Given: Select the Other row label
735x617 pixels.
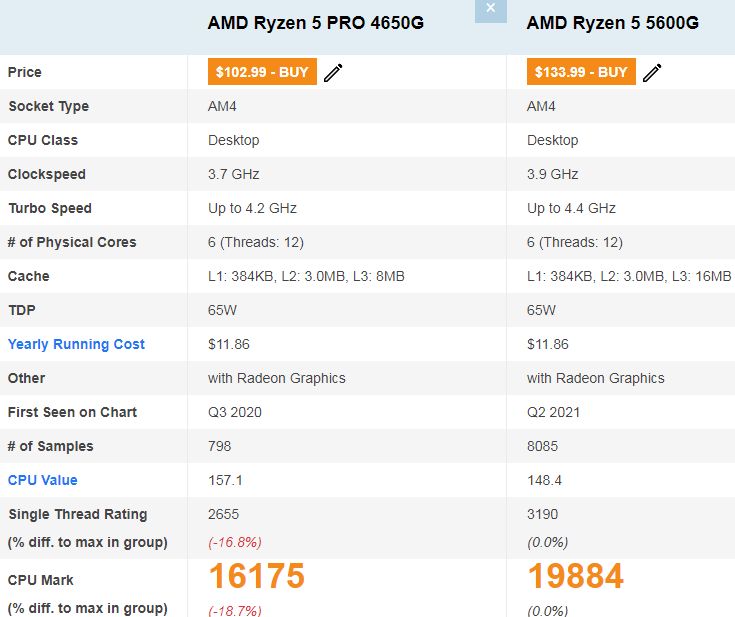Looking at the screenshot, I should click(x=27, y=378).
